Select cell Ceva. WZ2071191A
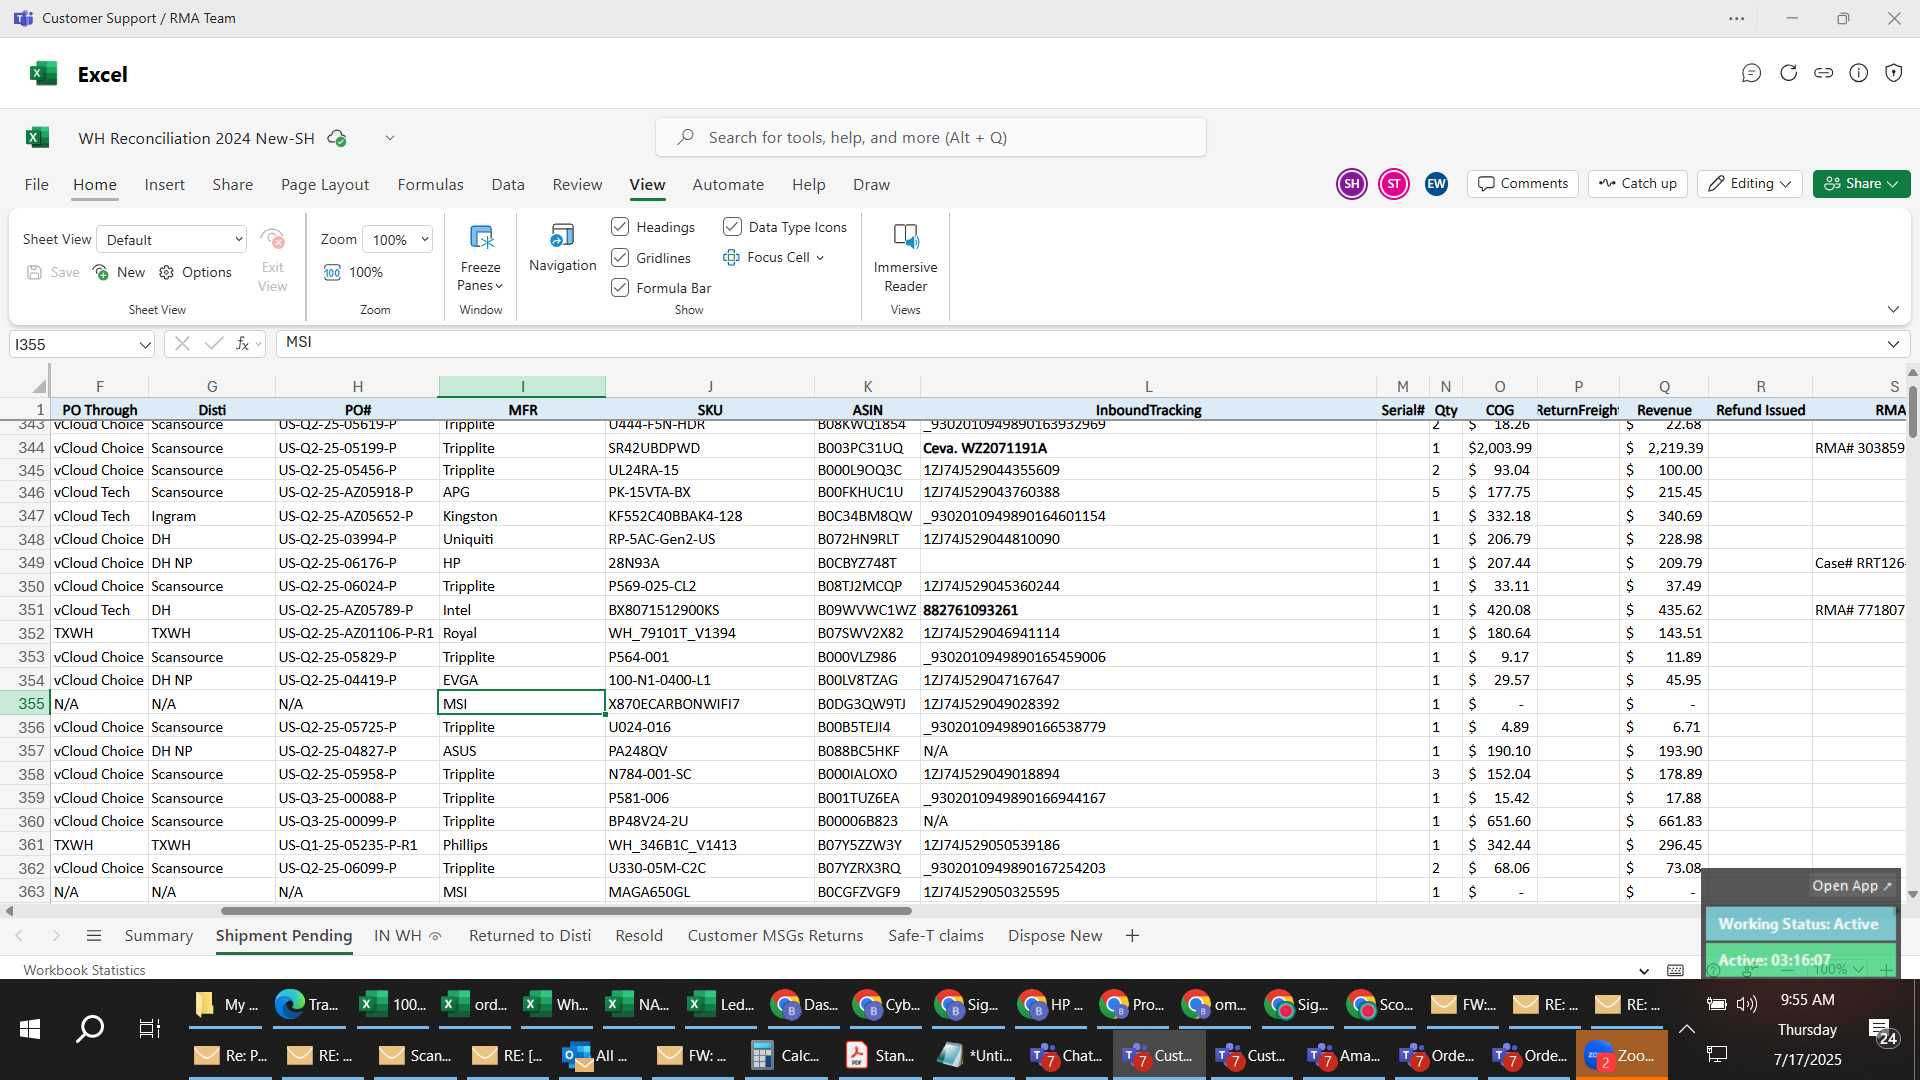 [1148, 448]
